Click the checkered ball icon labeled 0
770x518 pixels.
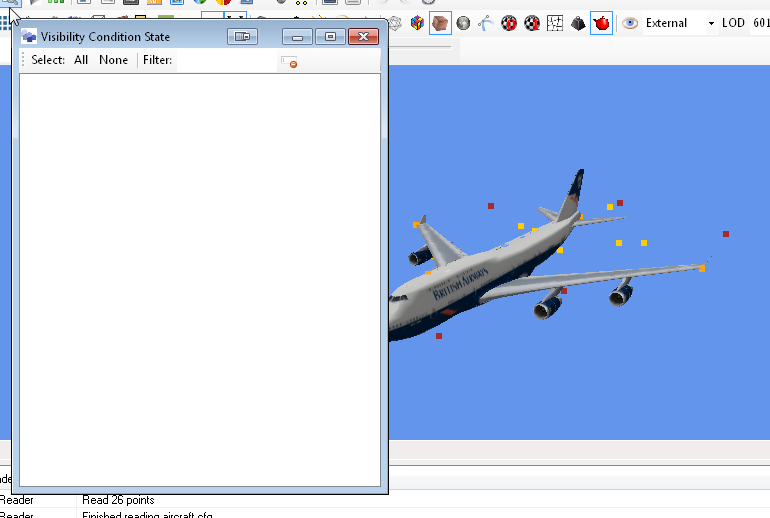pyautogui.click(x=509, y=23)
